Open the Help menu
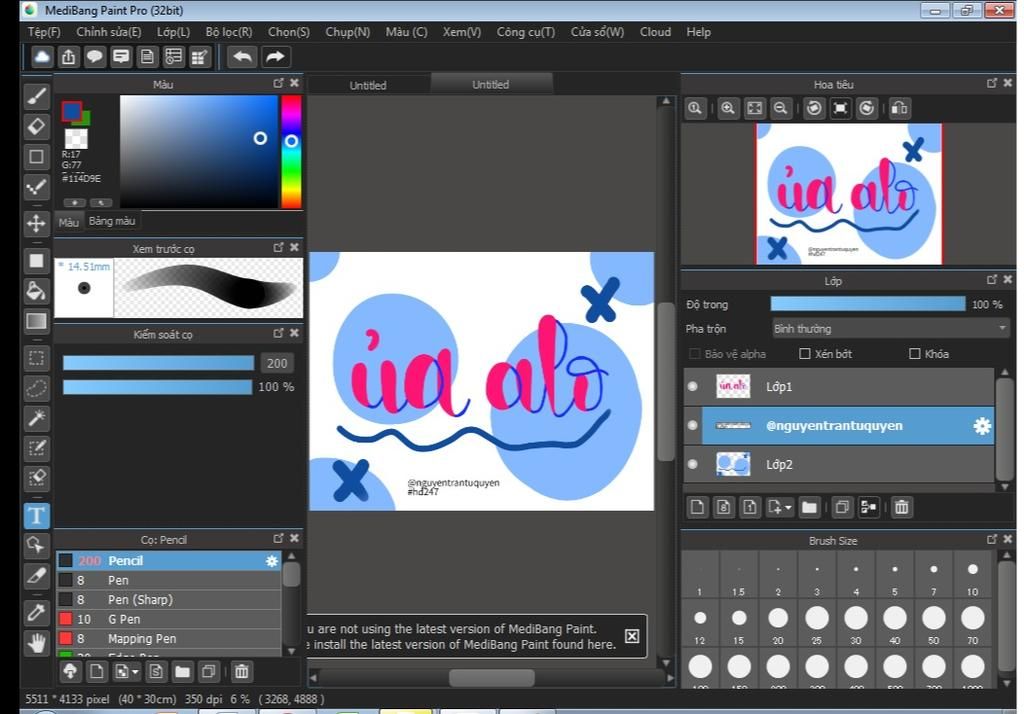The image size is (1024, 714). [x=698, y=31]
